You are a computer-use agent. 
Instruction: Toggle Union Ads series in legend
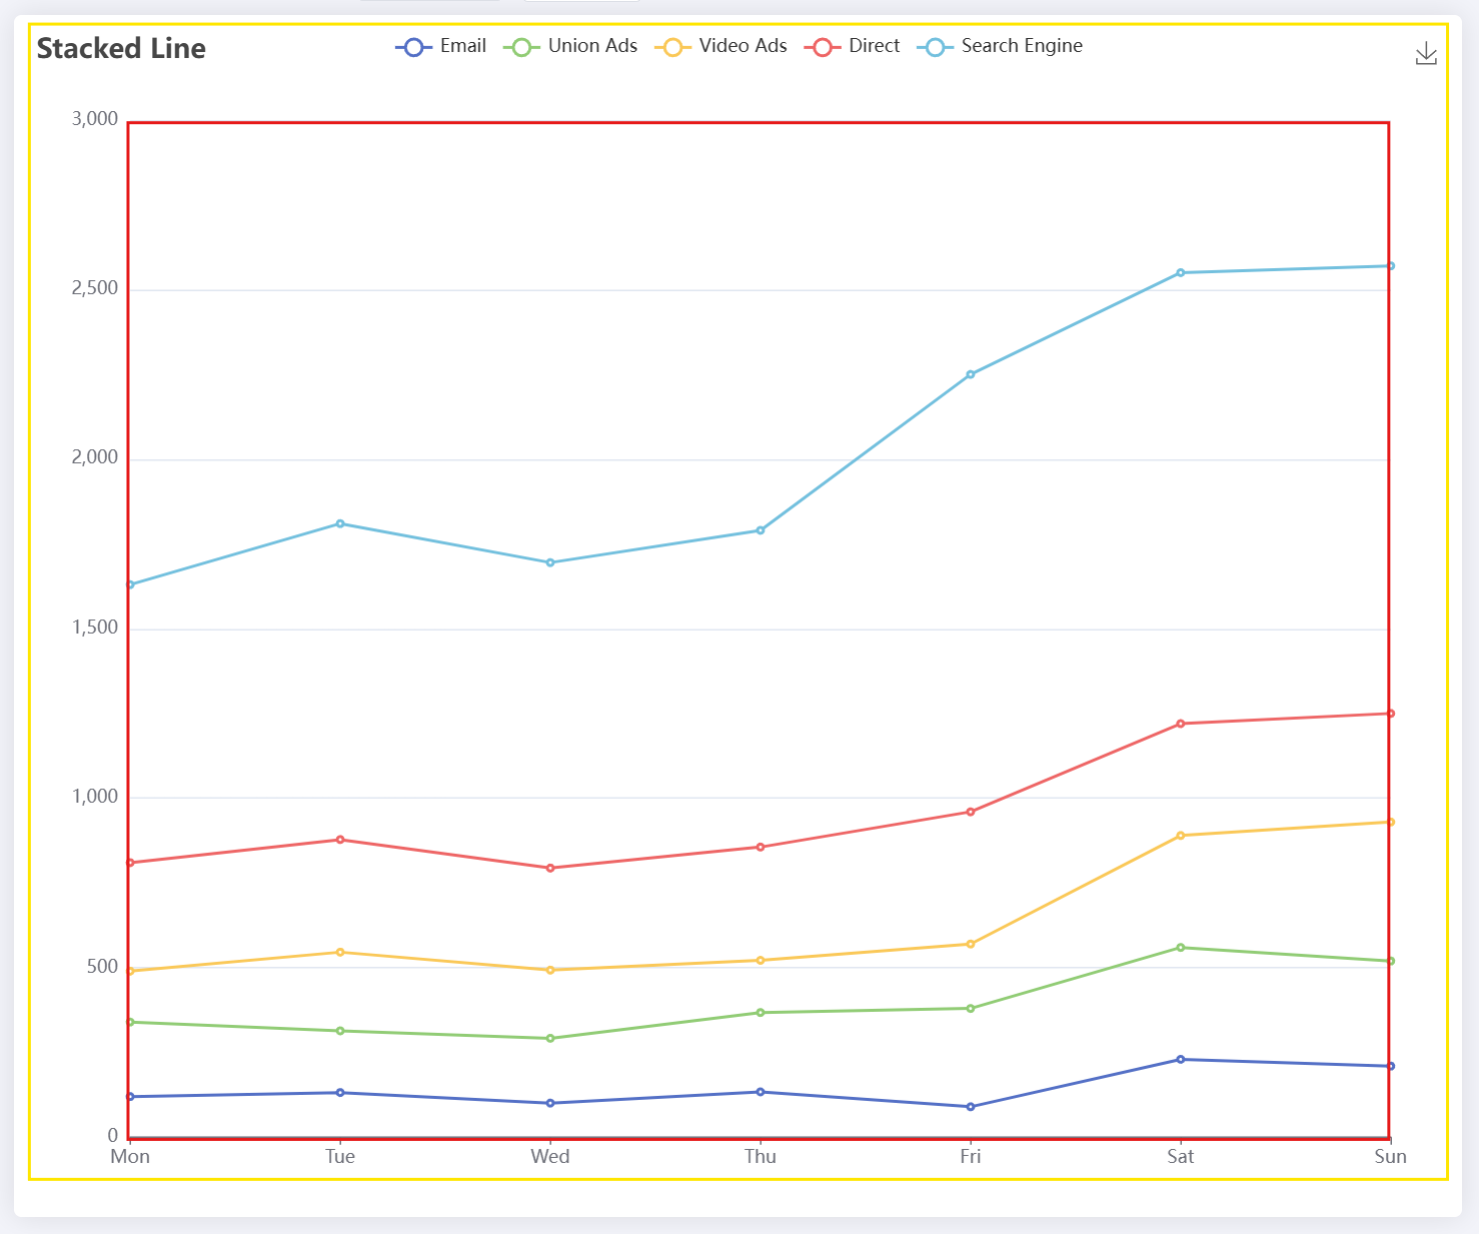click(571, 46)
